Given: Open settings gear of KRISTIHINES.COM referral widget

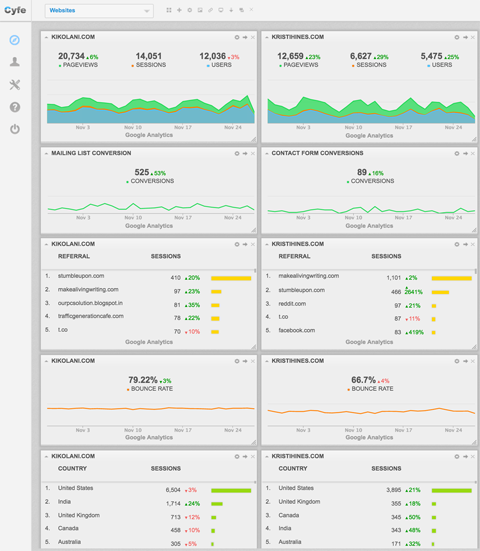Looking at the screenshot, I should coord(457,244).
